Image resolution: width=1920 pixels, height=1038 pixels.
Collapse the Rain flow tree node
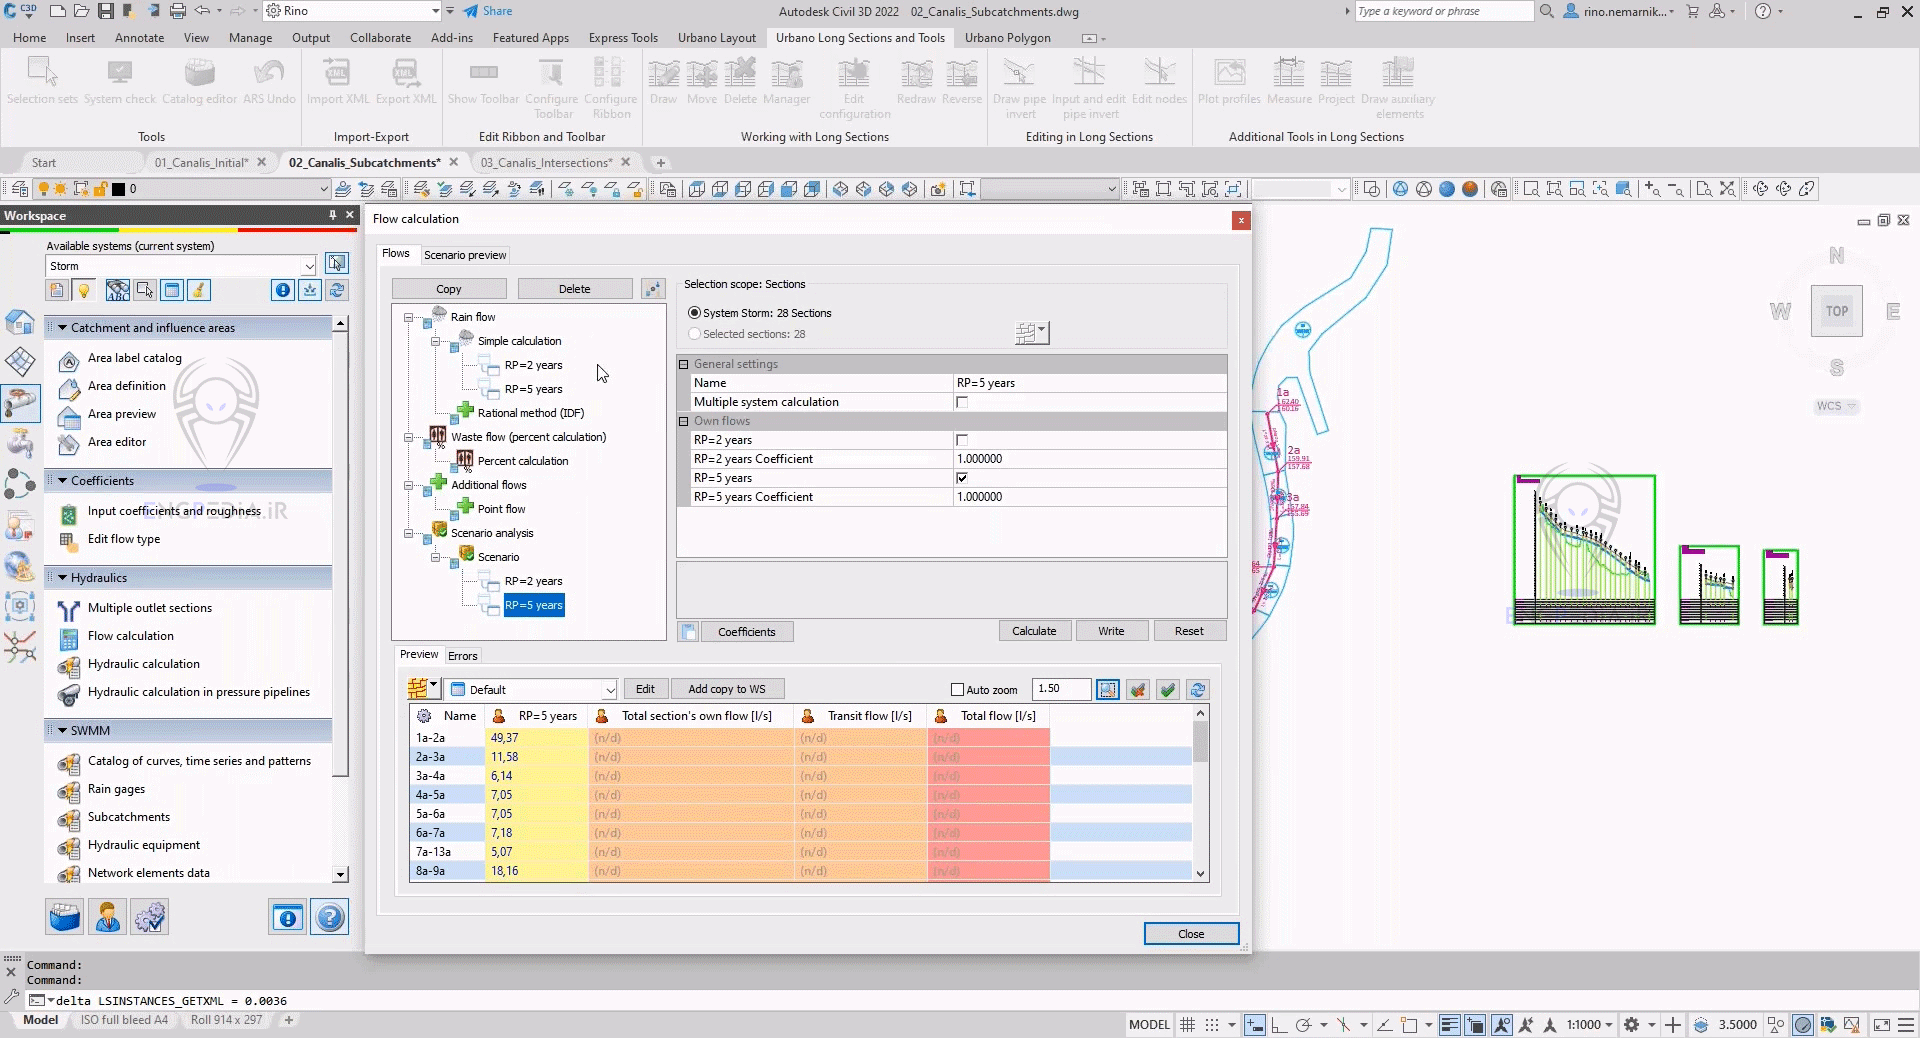[408, 318]
